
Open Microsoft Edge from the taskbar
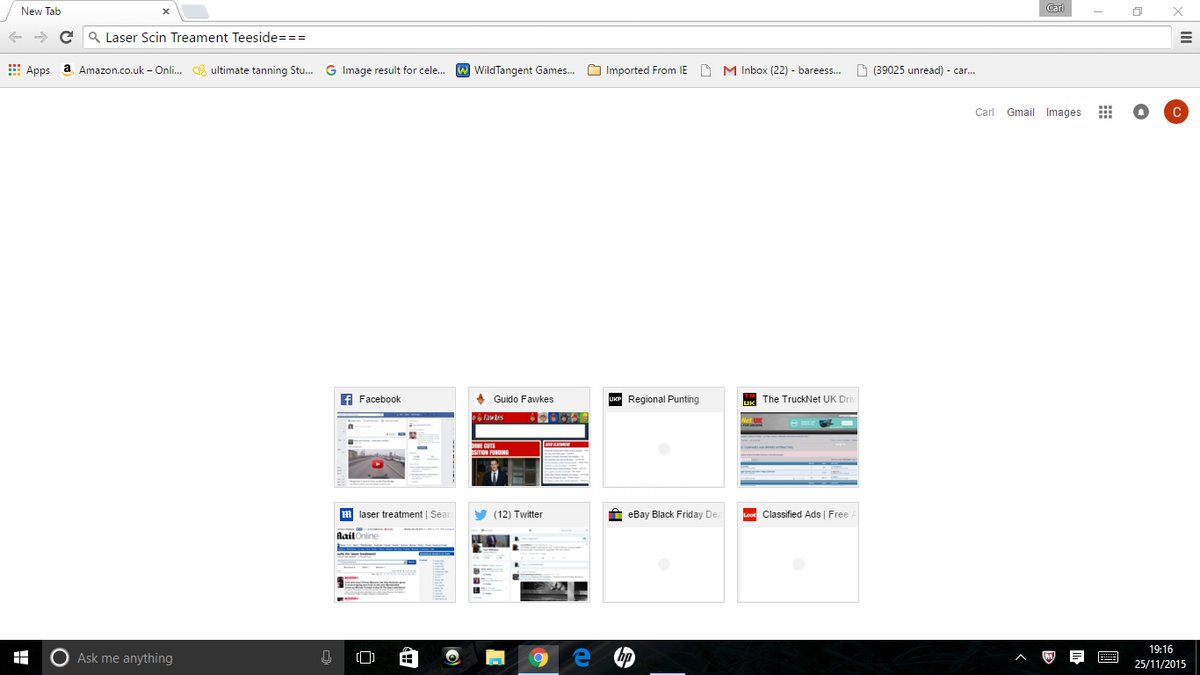click(582, 657)
